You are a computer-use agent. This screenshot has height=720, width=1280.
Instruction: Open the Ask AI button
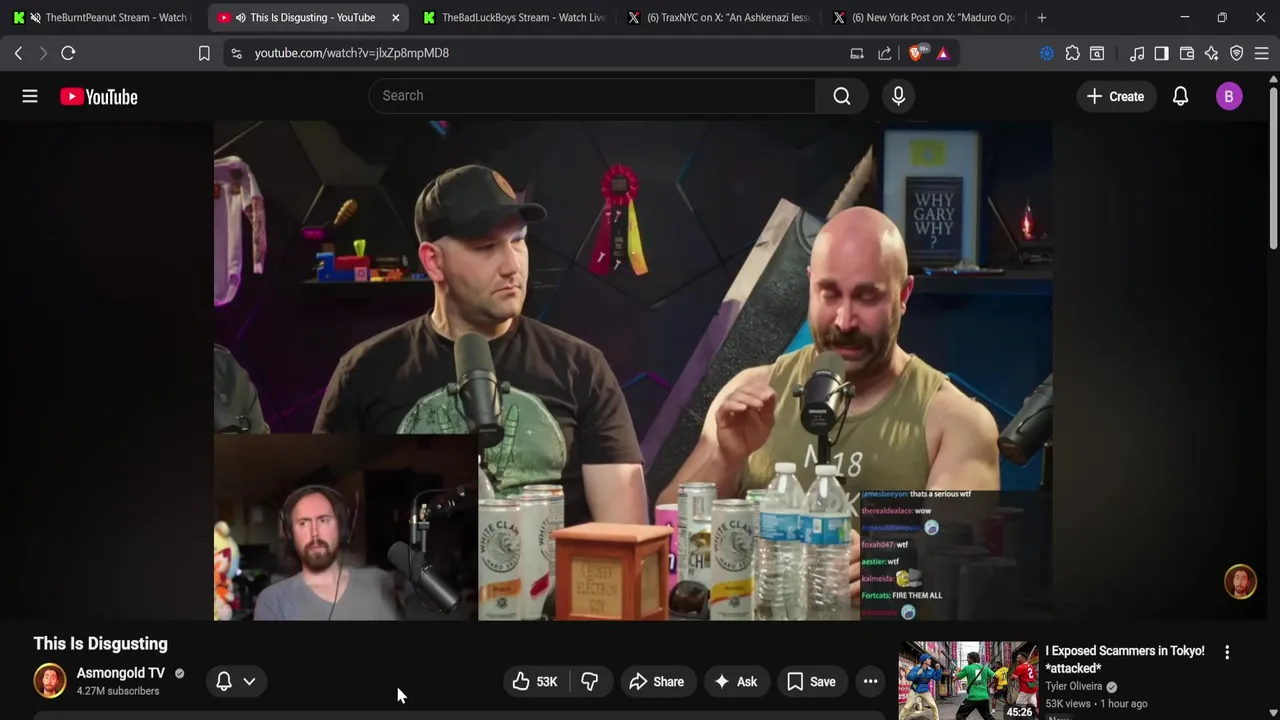coord(735,682)
